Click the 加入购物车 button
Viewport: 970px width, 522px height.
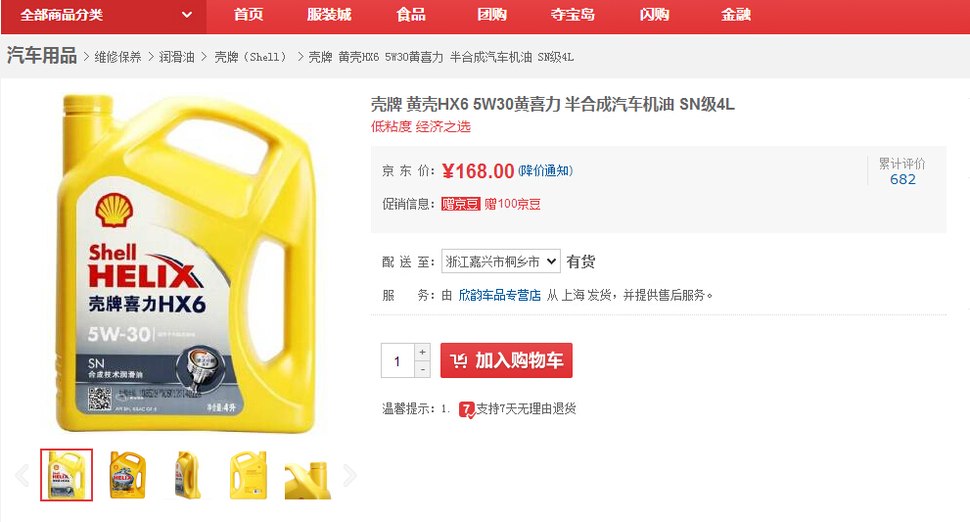pyautogui.click(x=506, y=360)
